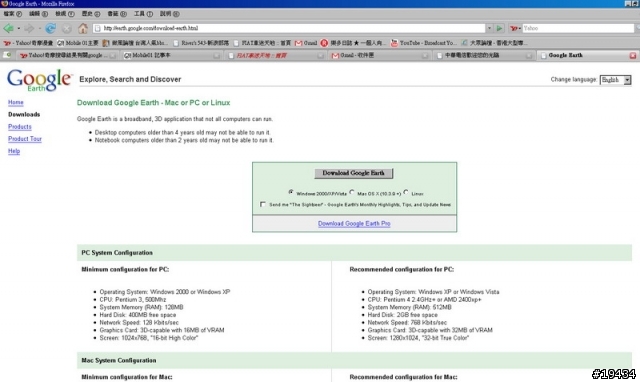Click the small icon left of the tabs
640x382 pixels.
[x=7, y=55]
